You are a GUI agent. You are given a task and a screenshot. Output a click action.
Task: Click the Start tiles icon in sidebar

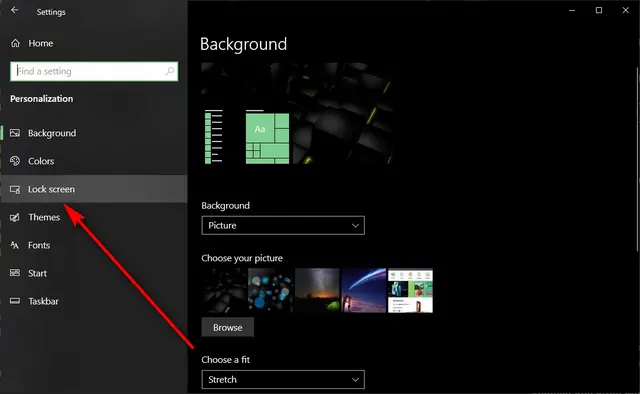pos(15,273)
